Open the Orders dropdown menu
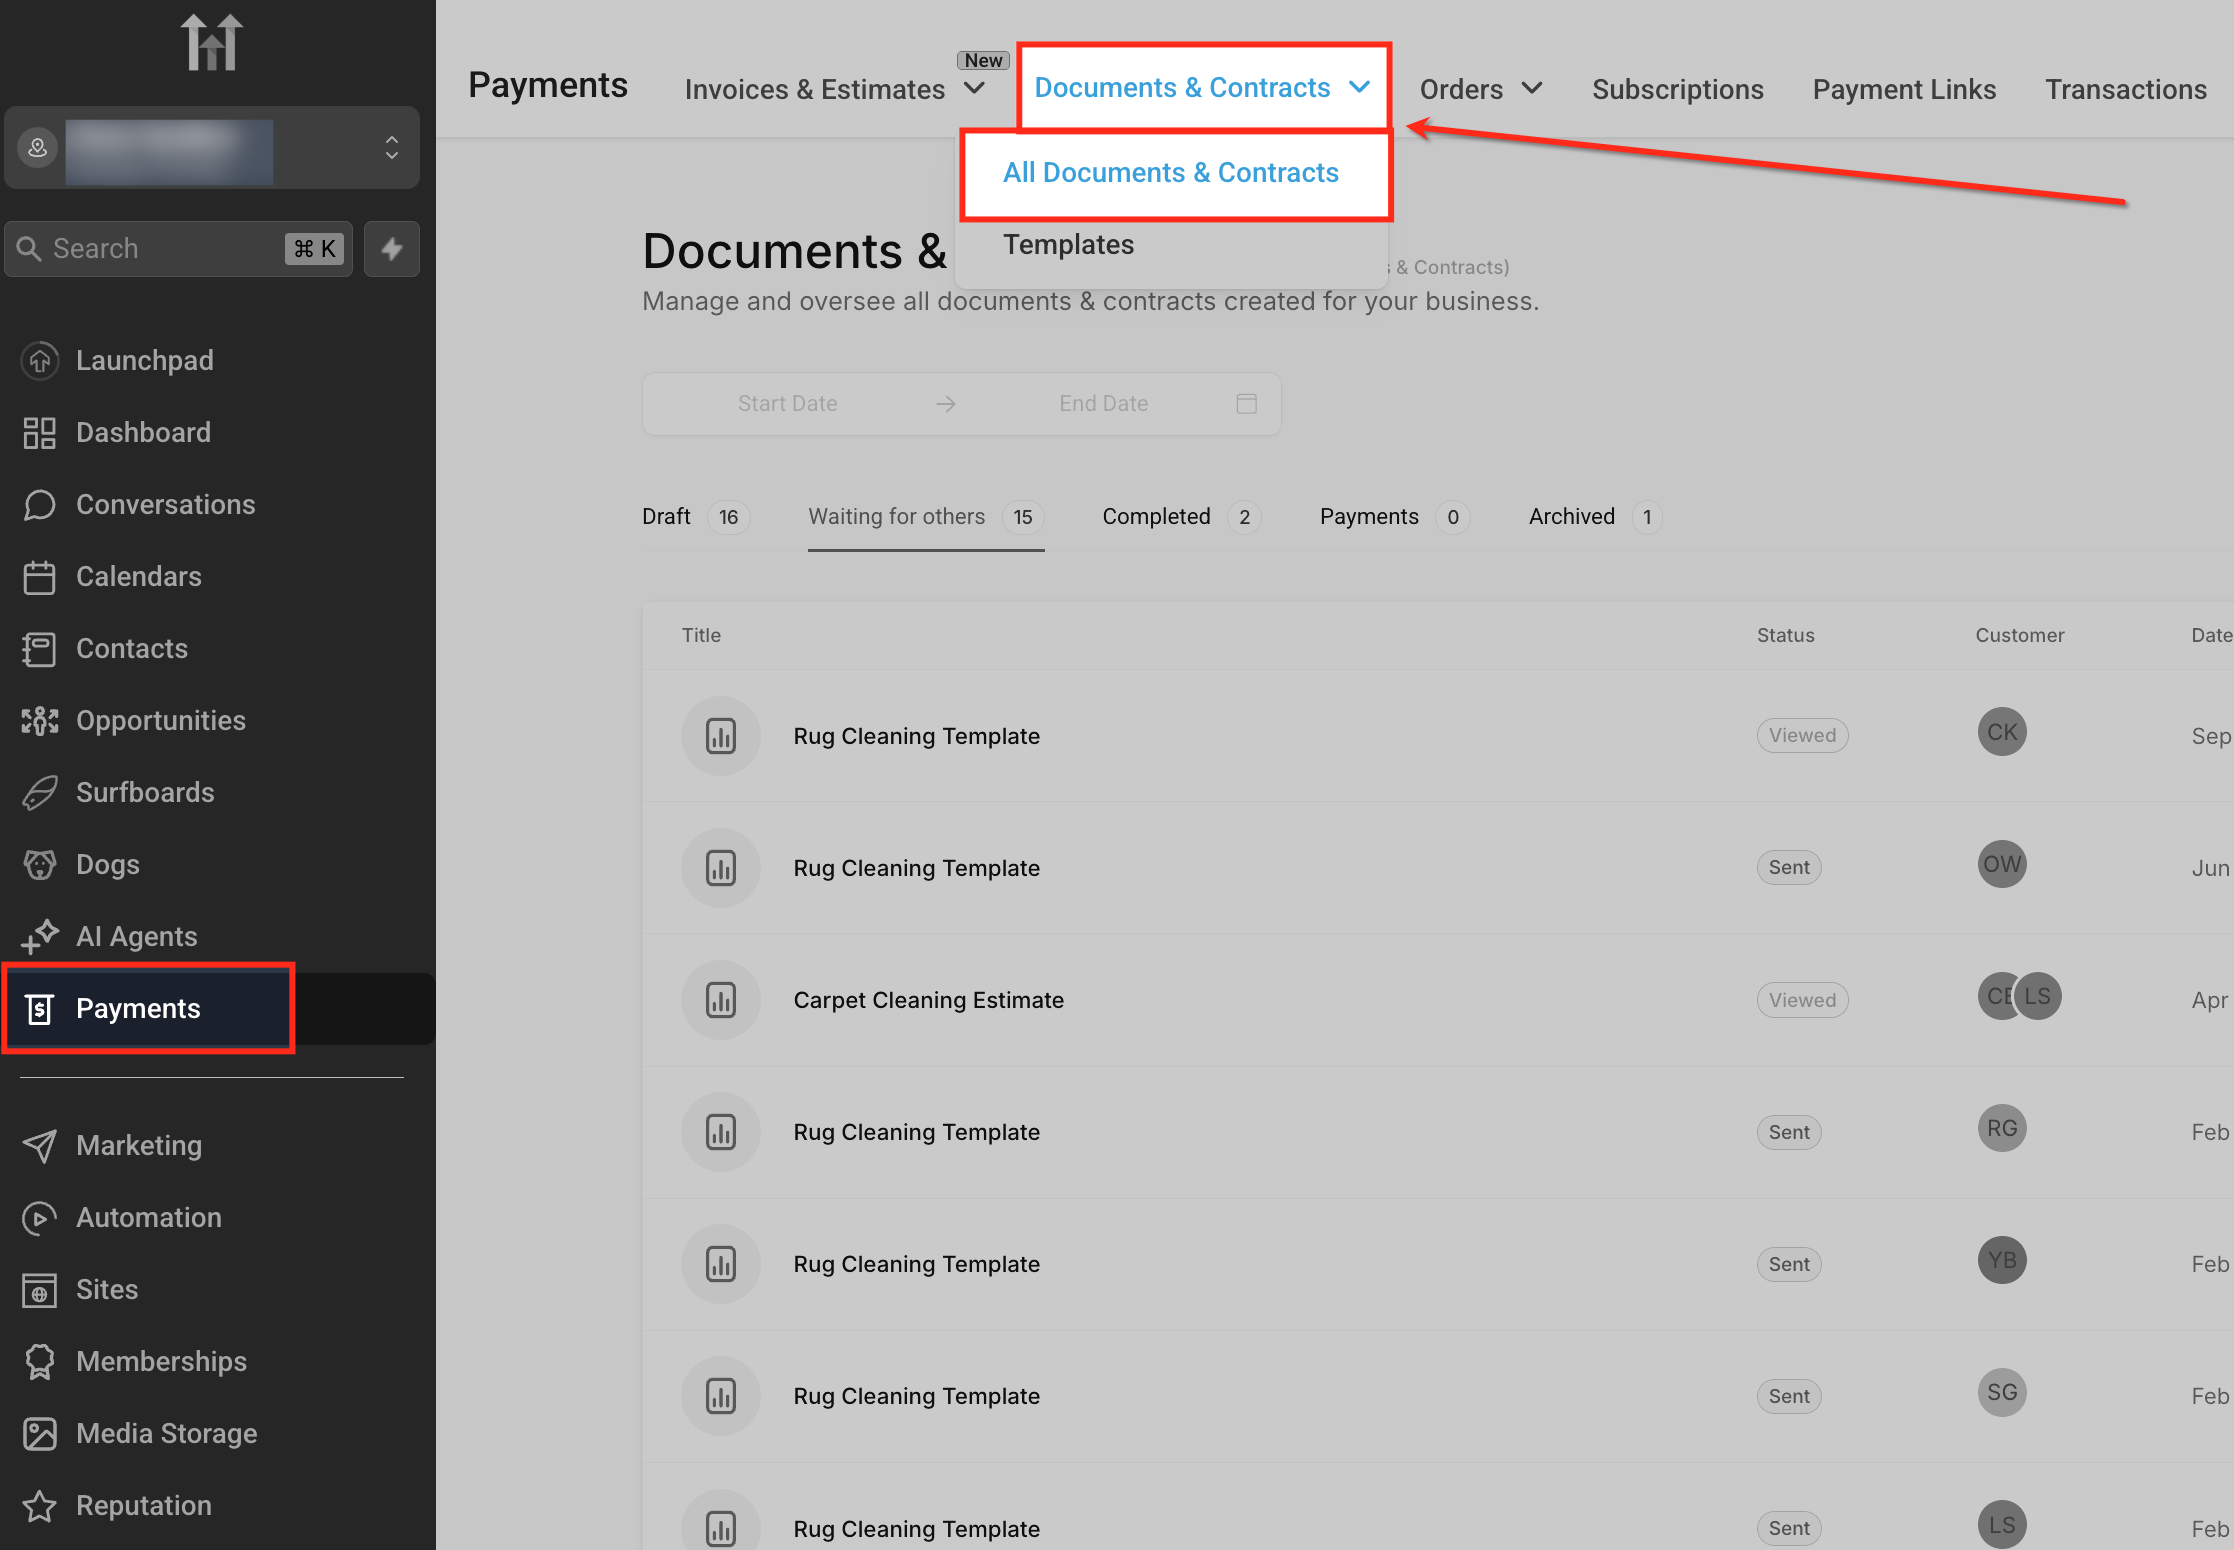This screenshot has height=1550, width=2234. [x=1482, y=89]
